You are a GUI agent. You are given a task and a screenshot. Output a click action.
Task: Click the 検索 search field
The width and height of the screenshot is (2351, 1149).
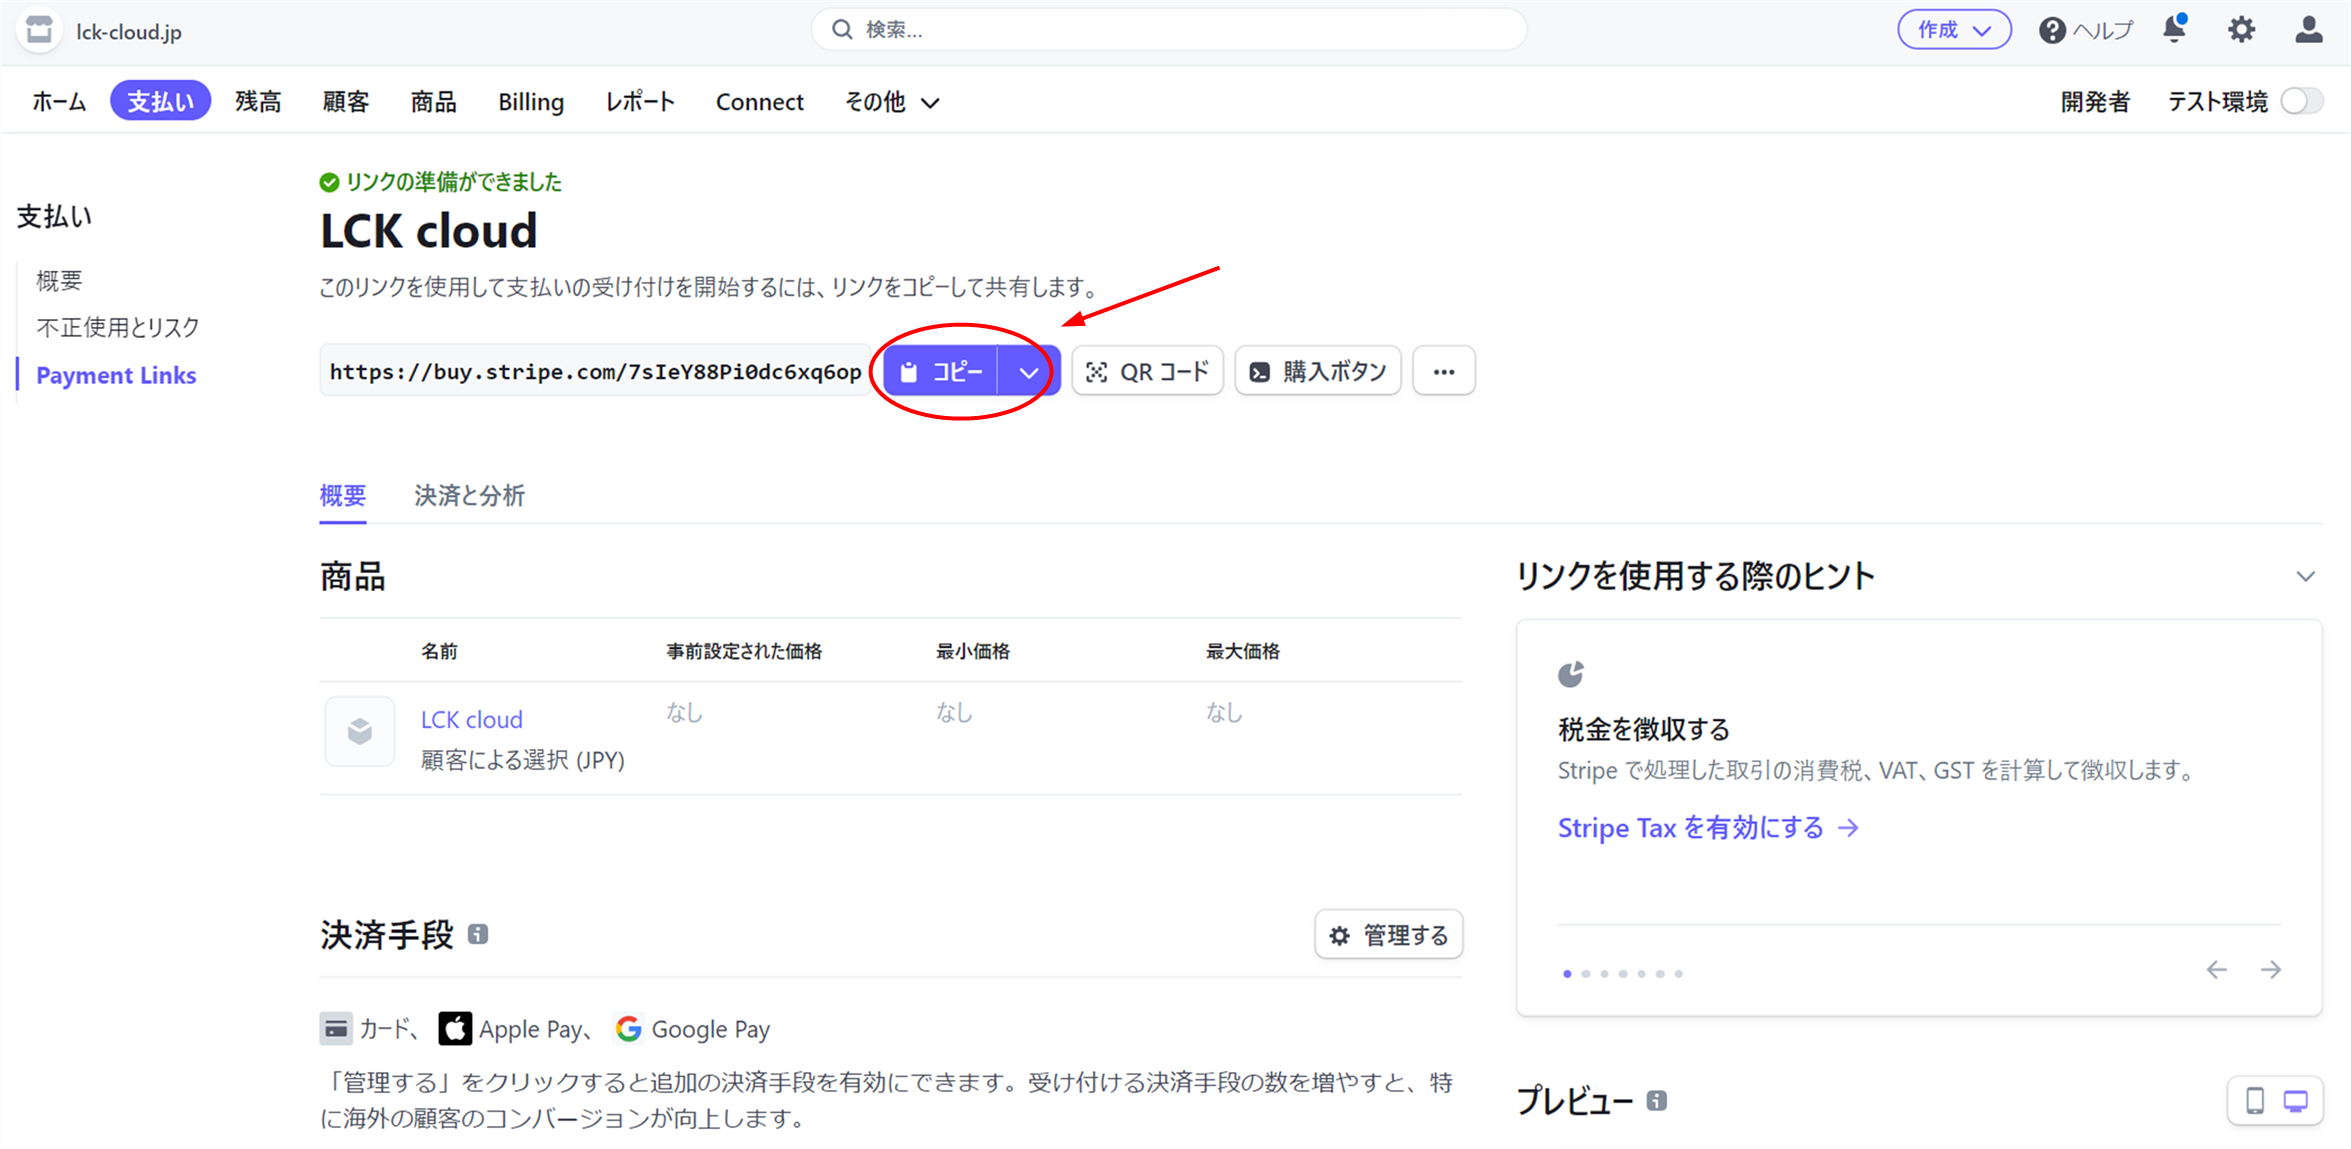coord(1168,29)
